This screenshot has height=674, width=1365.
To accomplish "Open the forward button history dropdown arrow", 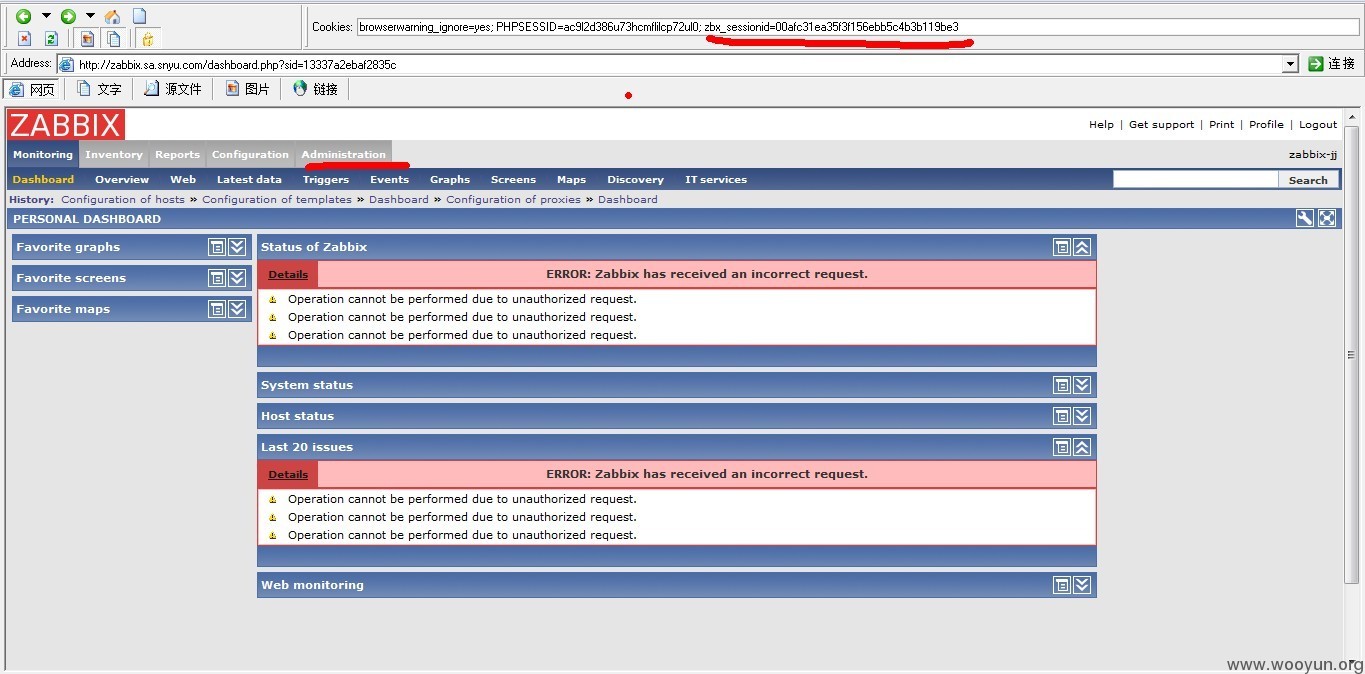I will click(90, 16).
